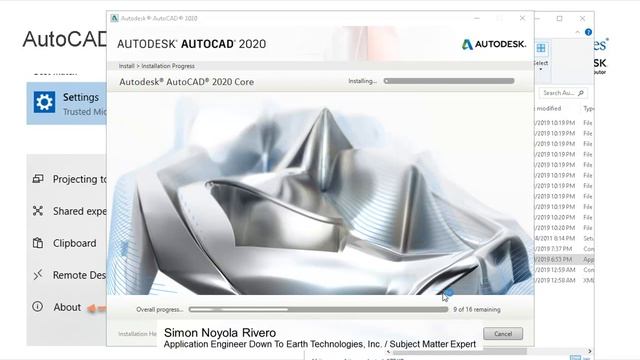Viewport: 640px width, 360px height.
Task: Click the Remote Desktop icon in sidebar
Action: pos(38,275)
